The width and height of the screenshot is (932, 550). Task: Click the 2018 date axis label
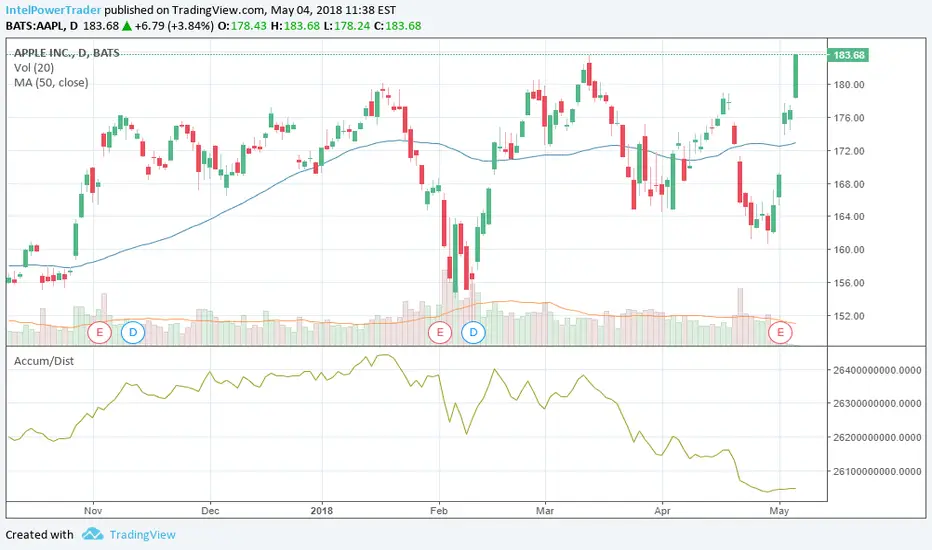click(322, 511)
